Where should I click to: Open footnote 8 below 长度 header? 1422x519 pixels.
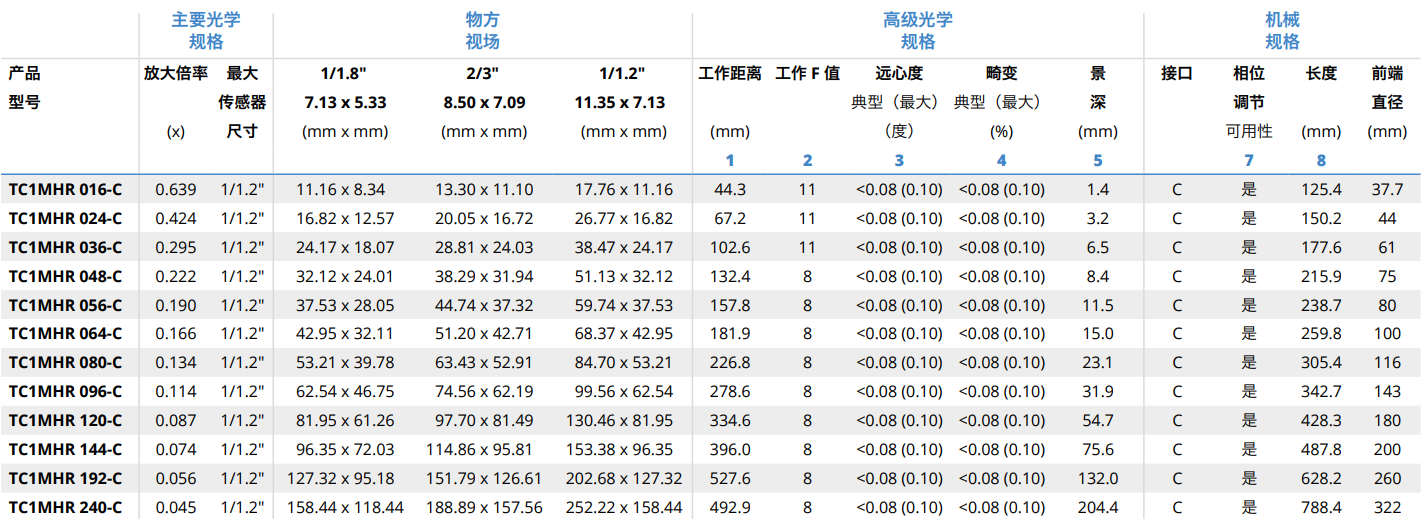[x=1321, y=160]
